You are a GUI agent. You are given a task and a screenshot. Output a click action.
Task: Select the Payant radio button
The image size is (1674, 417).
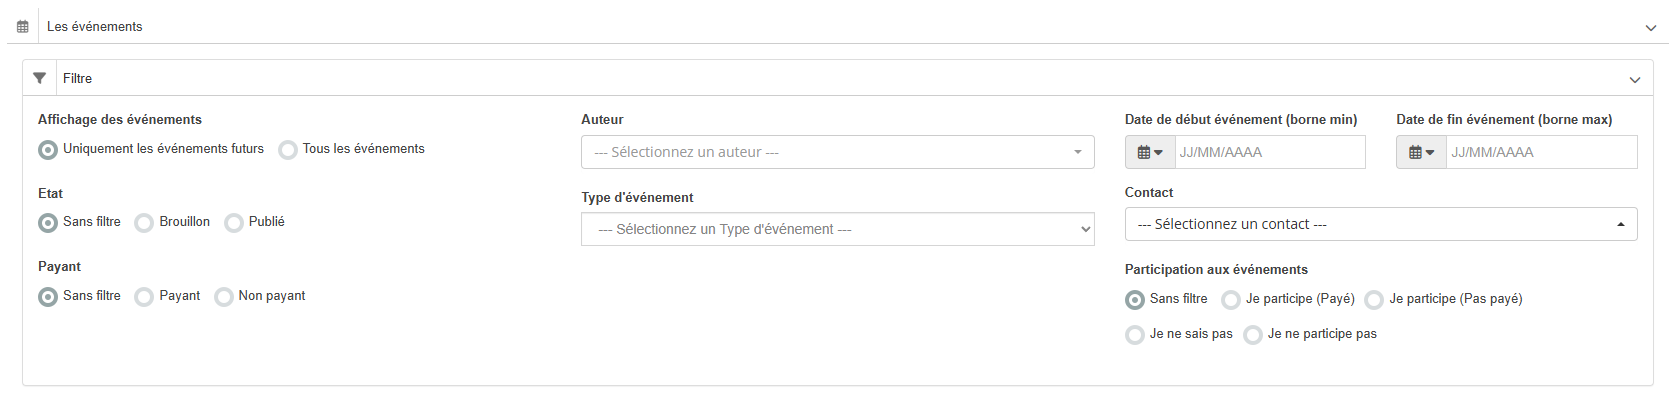(x=144, y=297)
